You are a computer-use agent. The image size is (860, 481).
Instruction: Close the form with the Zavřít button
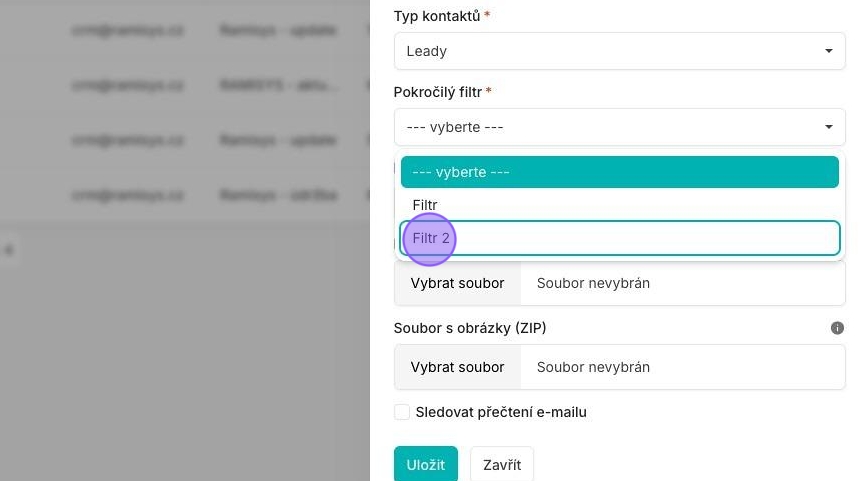click(502, 465)
